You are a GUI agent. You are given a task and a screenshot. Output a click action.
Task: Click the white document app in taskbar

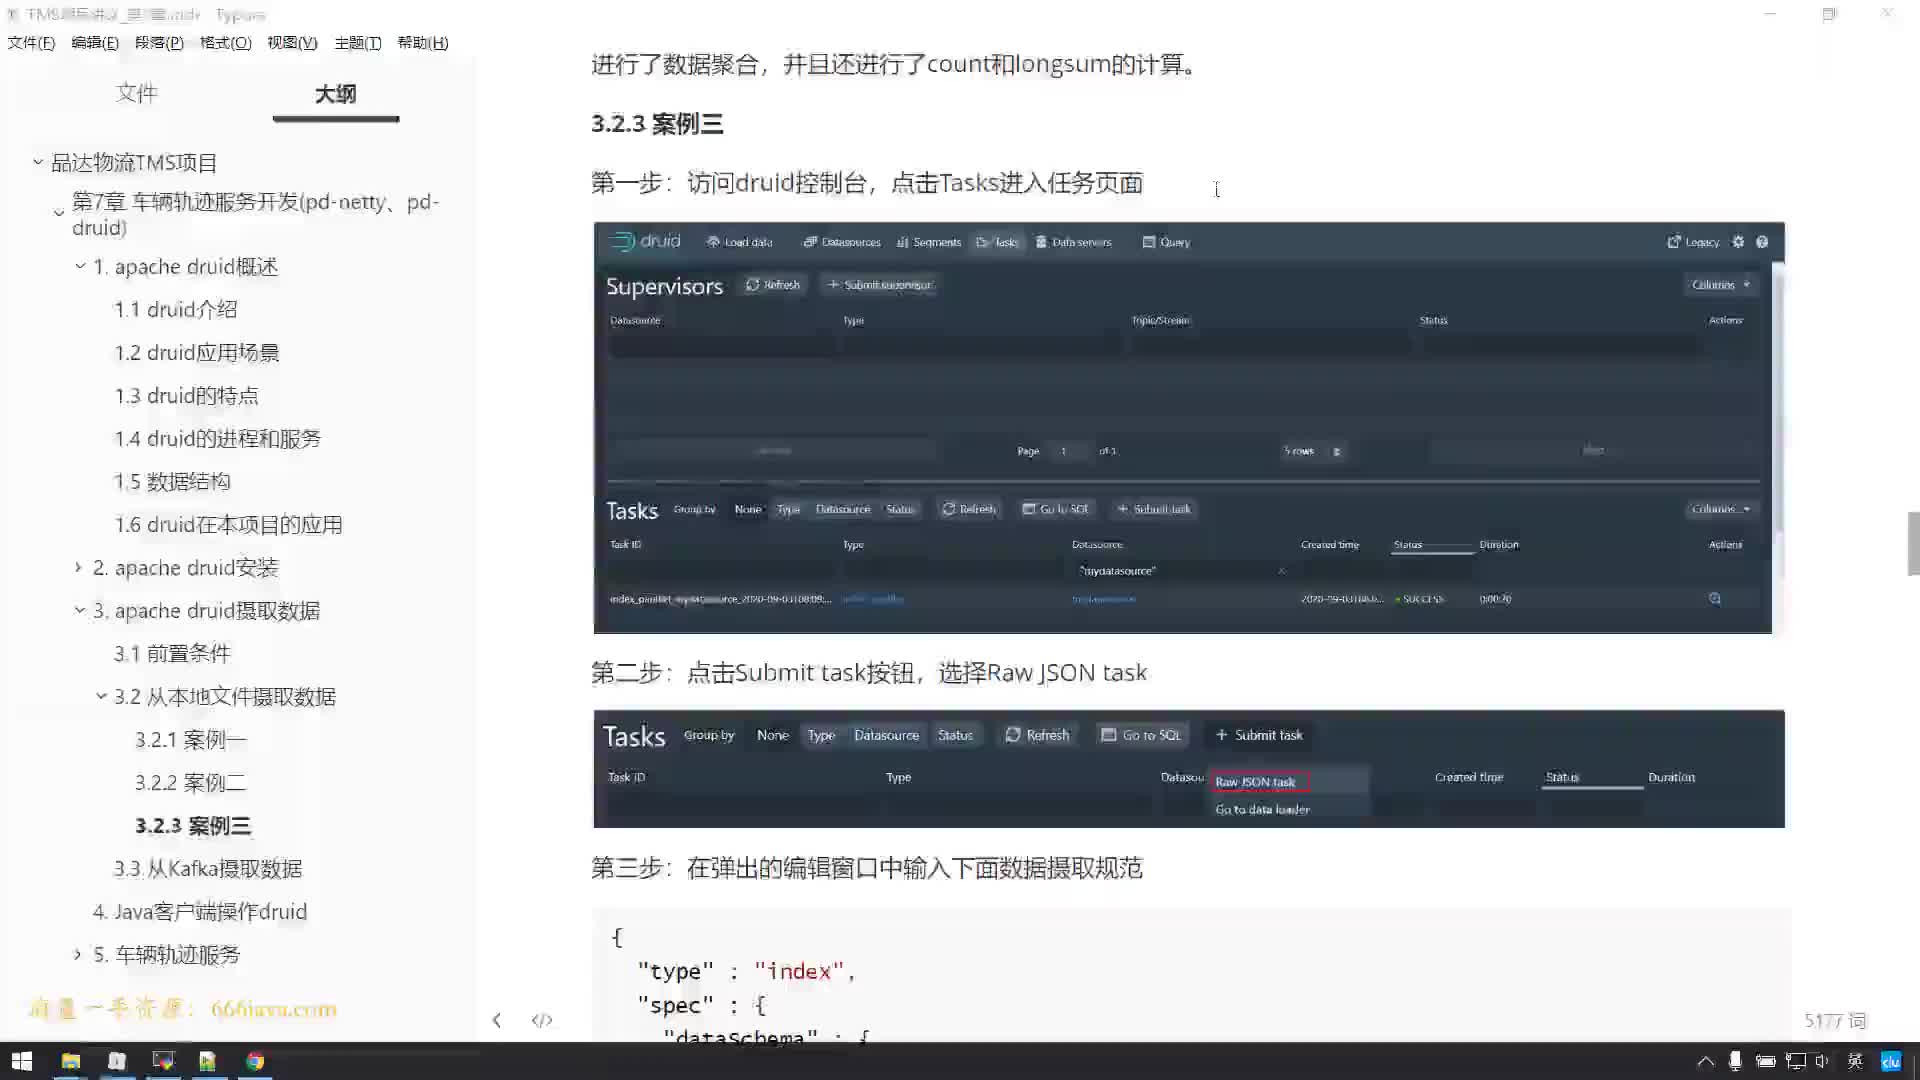click(x=117, y=1061)
